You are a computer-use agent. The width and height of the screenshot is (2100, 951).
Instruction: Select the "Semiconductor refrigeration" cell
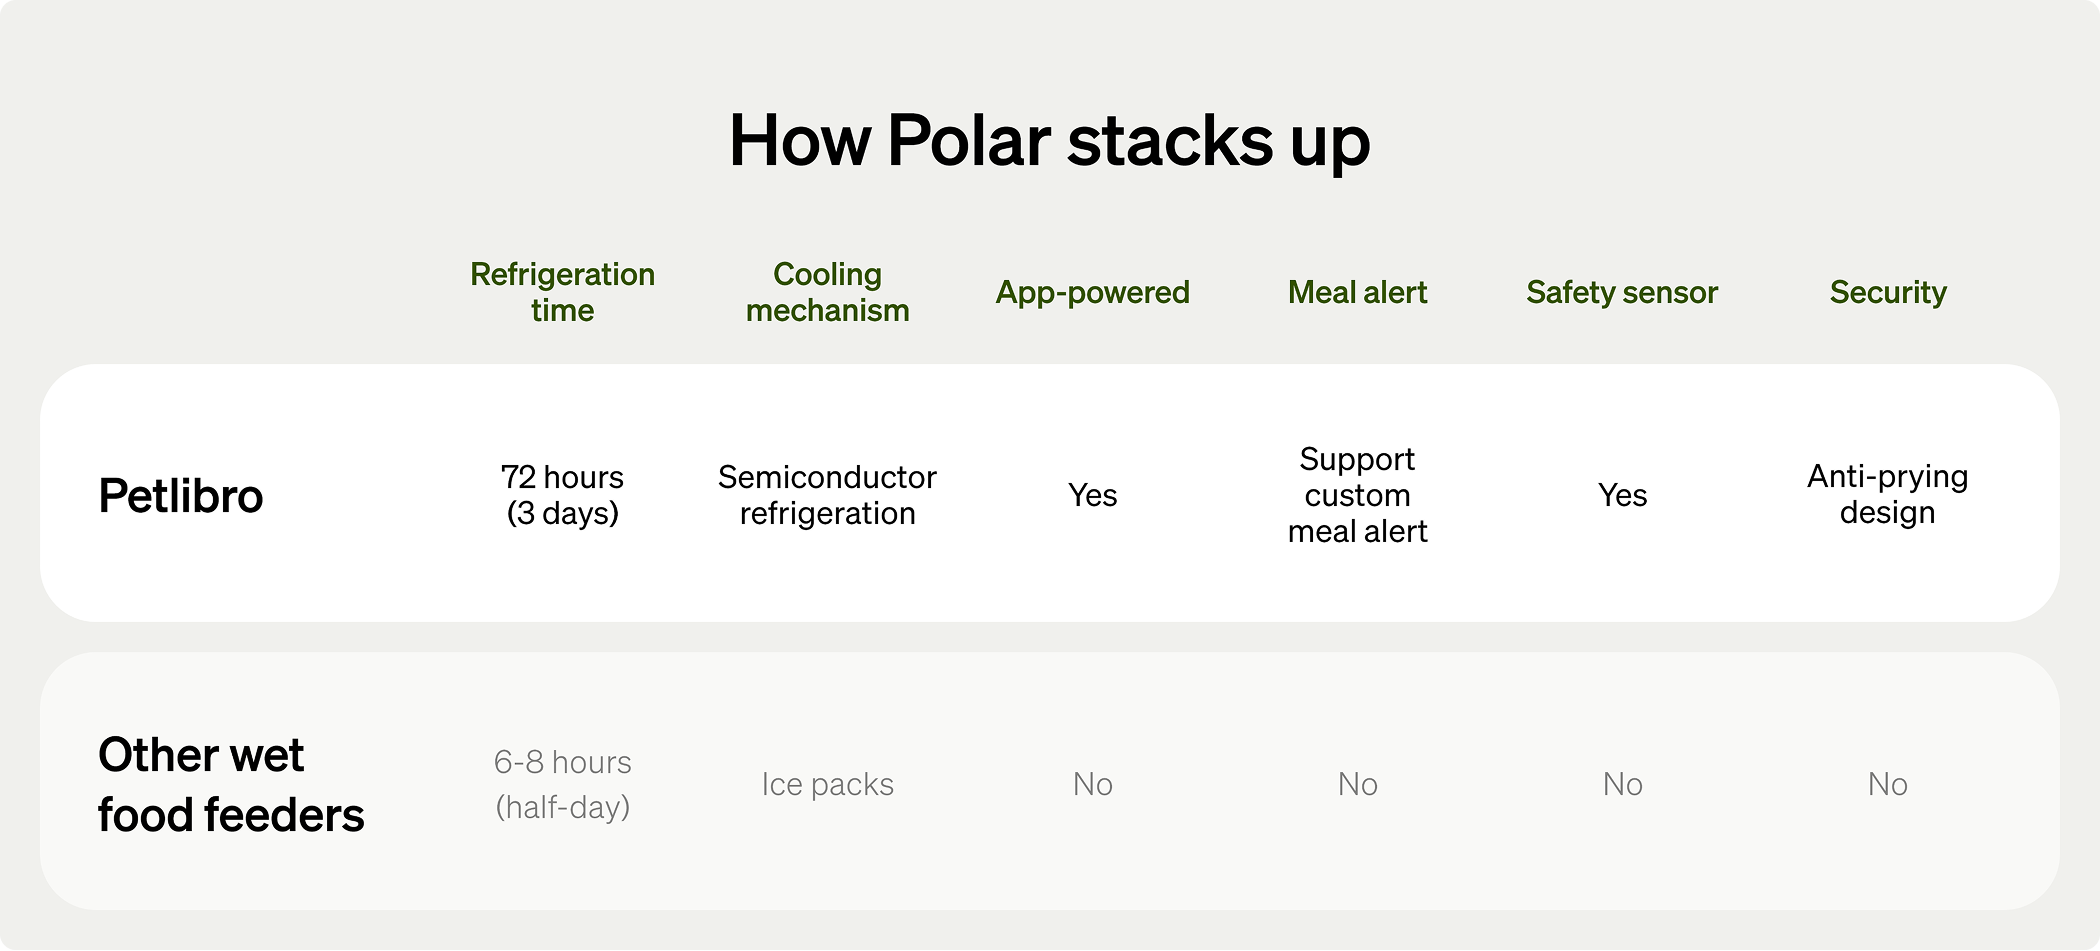point(827,495)
